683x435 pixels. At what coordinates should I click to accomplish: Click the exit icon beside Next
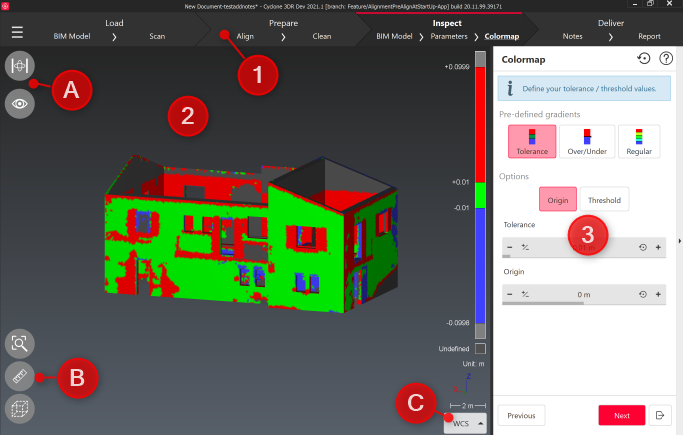click(x=661, y=415)
